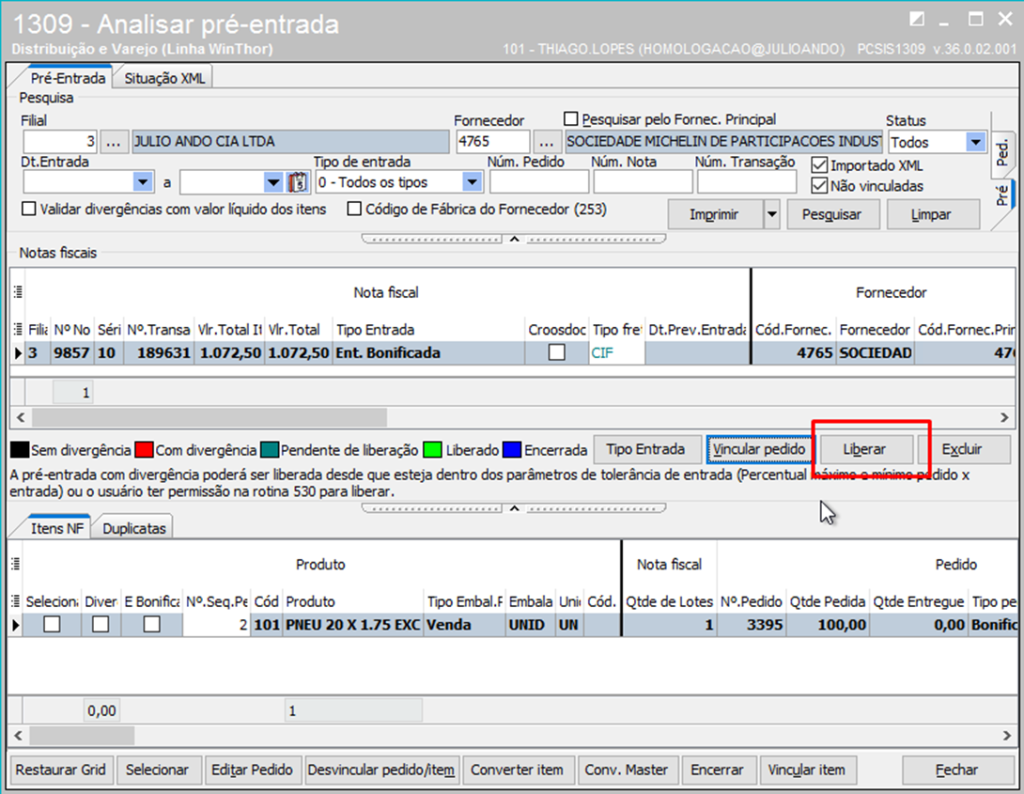Collapse the Pesquisa panel using the splitter arrow
Screen dimensions: 1024x794
click(514, 239)
